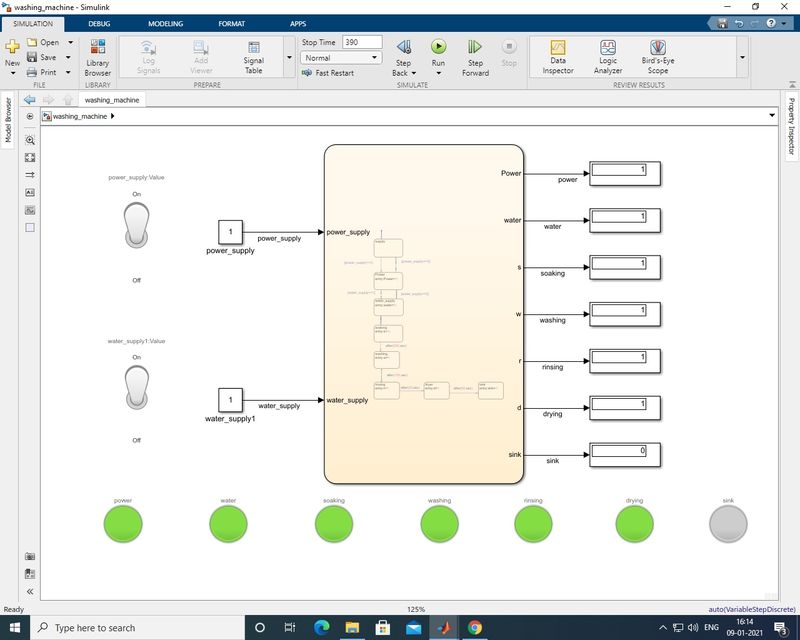This screenshot has height=640, width=800.
Task: Launch the Logic Analyzer
Action: [607, 57]
